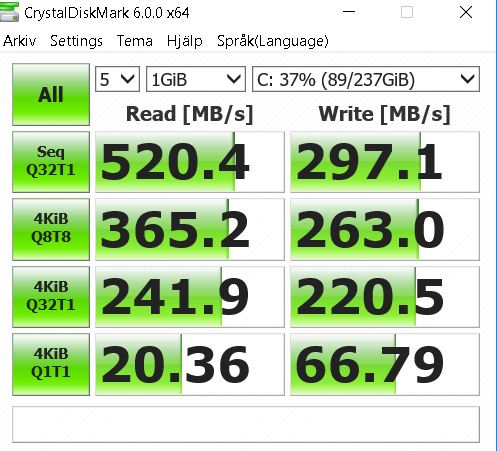Open the drive selection dropdown for C:
Screen dimensions: 497x451
point(366,79)
